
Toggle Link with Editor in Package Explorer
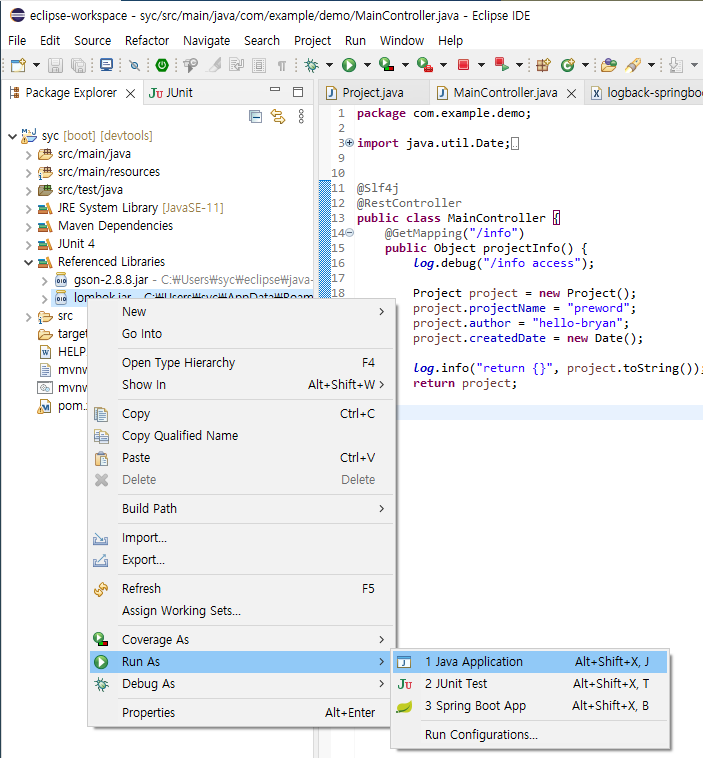(278, 117)
